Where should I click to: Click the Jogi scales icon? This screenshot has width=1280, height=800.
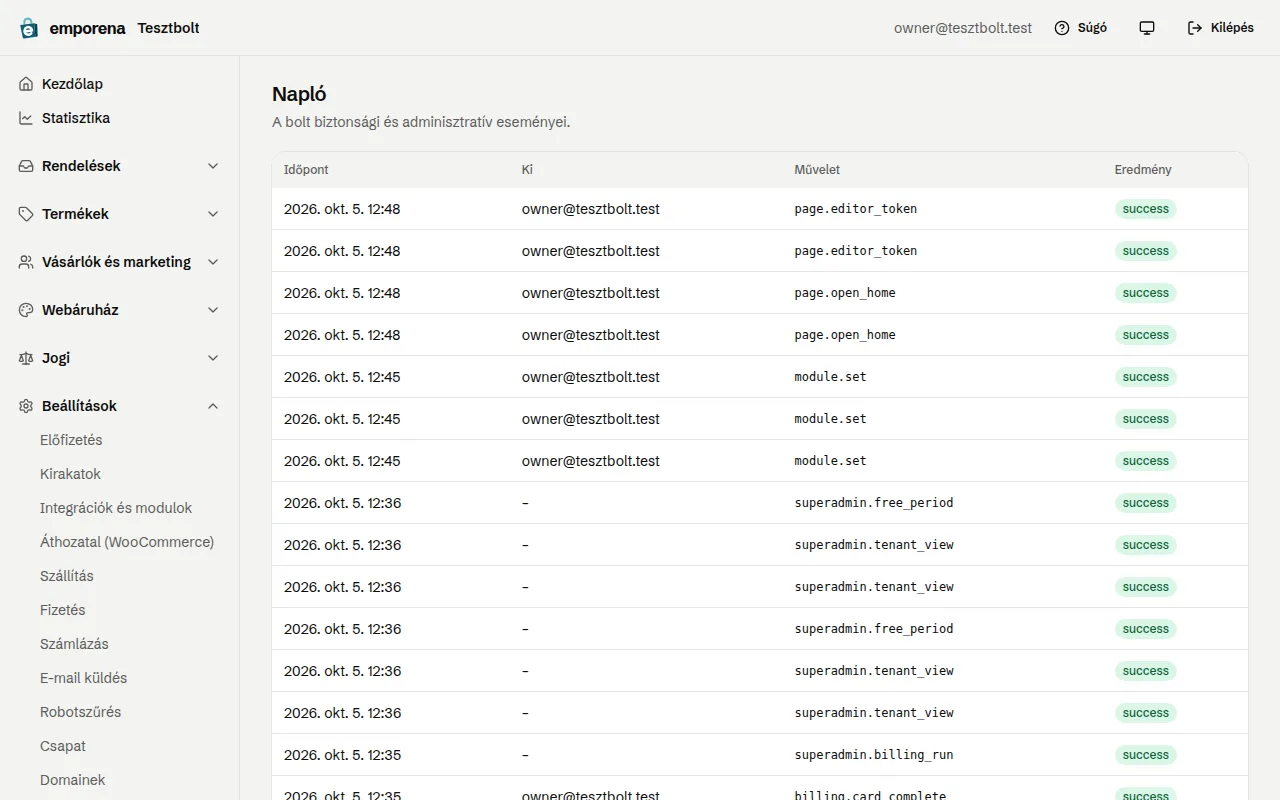pos(26,358)
